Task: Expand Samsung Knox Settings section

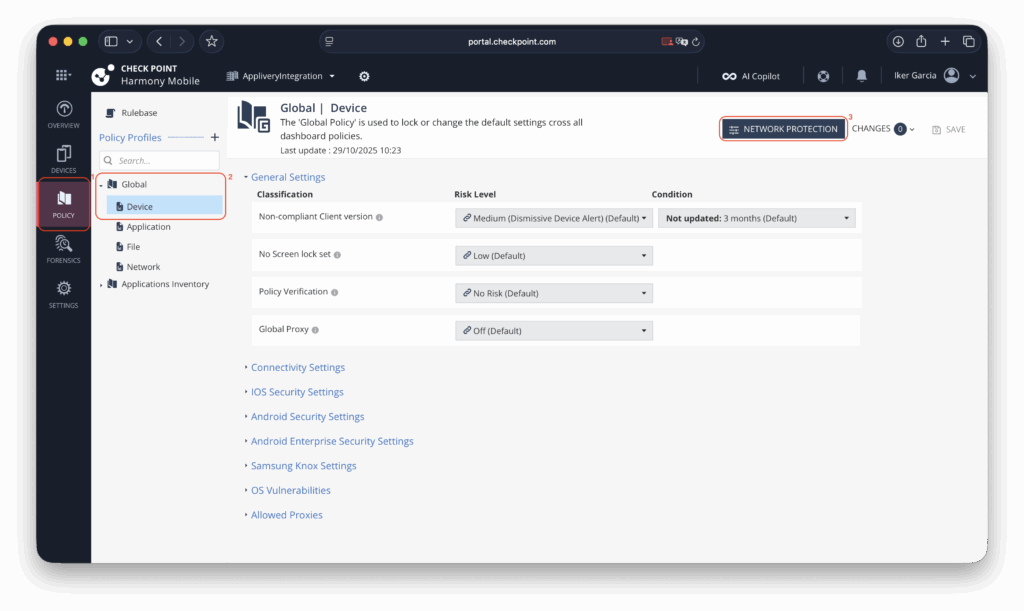Action: point(303,466)
